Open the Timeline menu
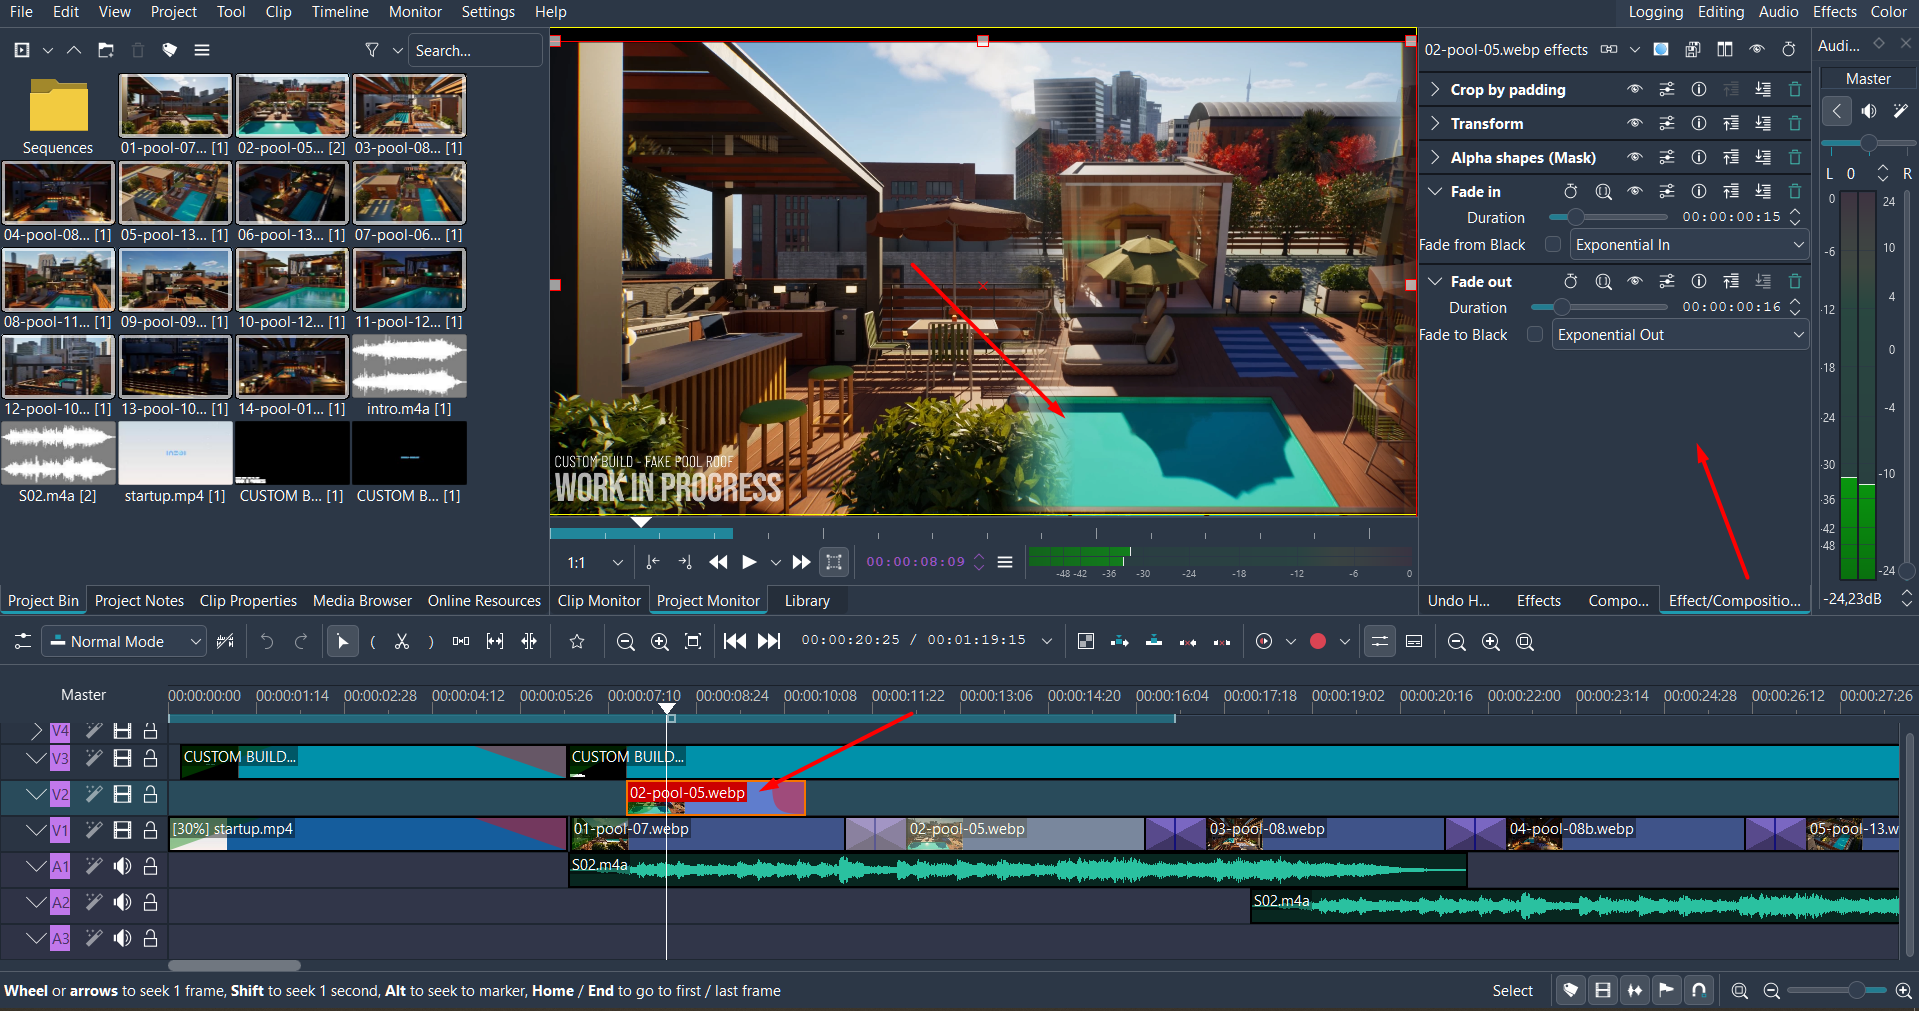1919x1011 pixels. [x=340, y=12]
